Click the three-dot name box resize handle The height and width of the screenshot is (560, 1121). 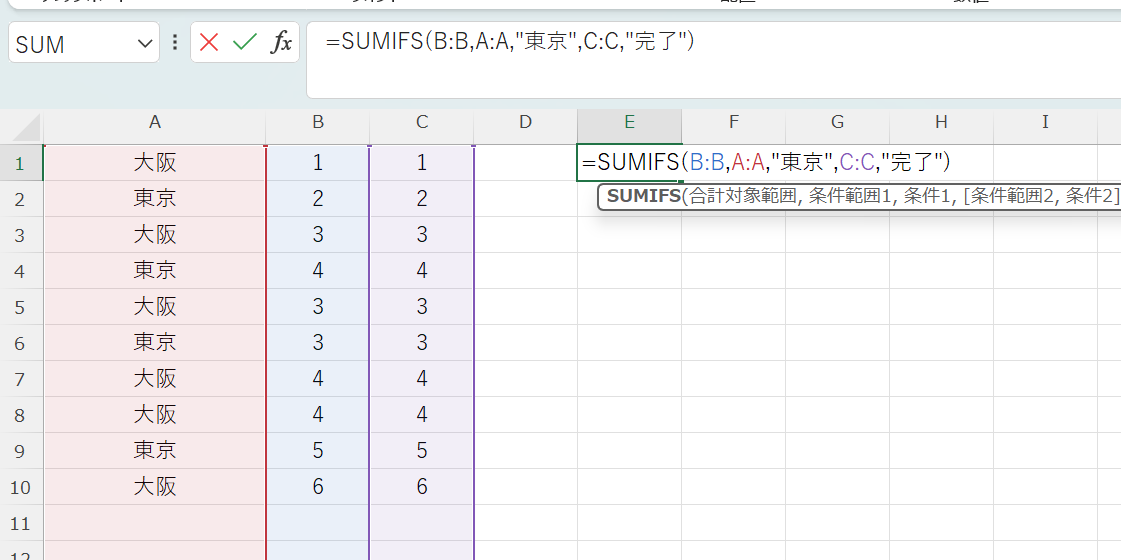(175, 43)
